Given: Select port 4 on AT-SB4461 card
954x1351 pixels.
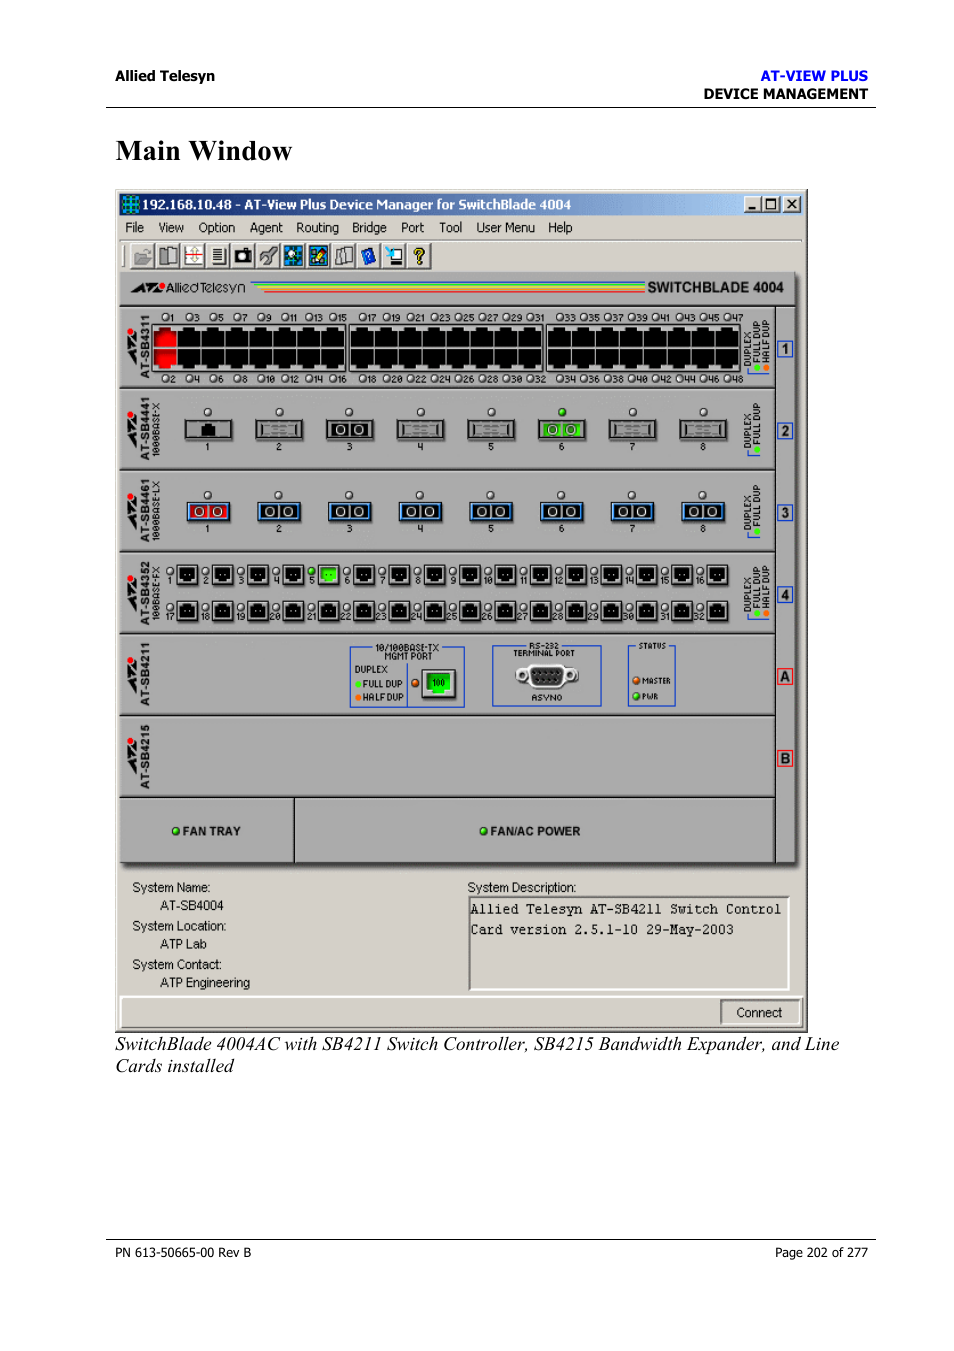Looking at the screenshot, I should click(x=420, y=511).
